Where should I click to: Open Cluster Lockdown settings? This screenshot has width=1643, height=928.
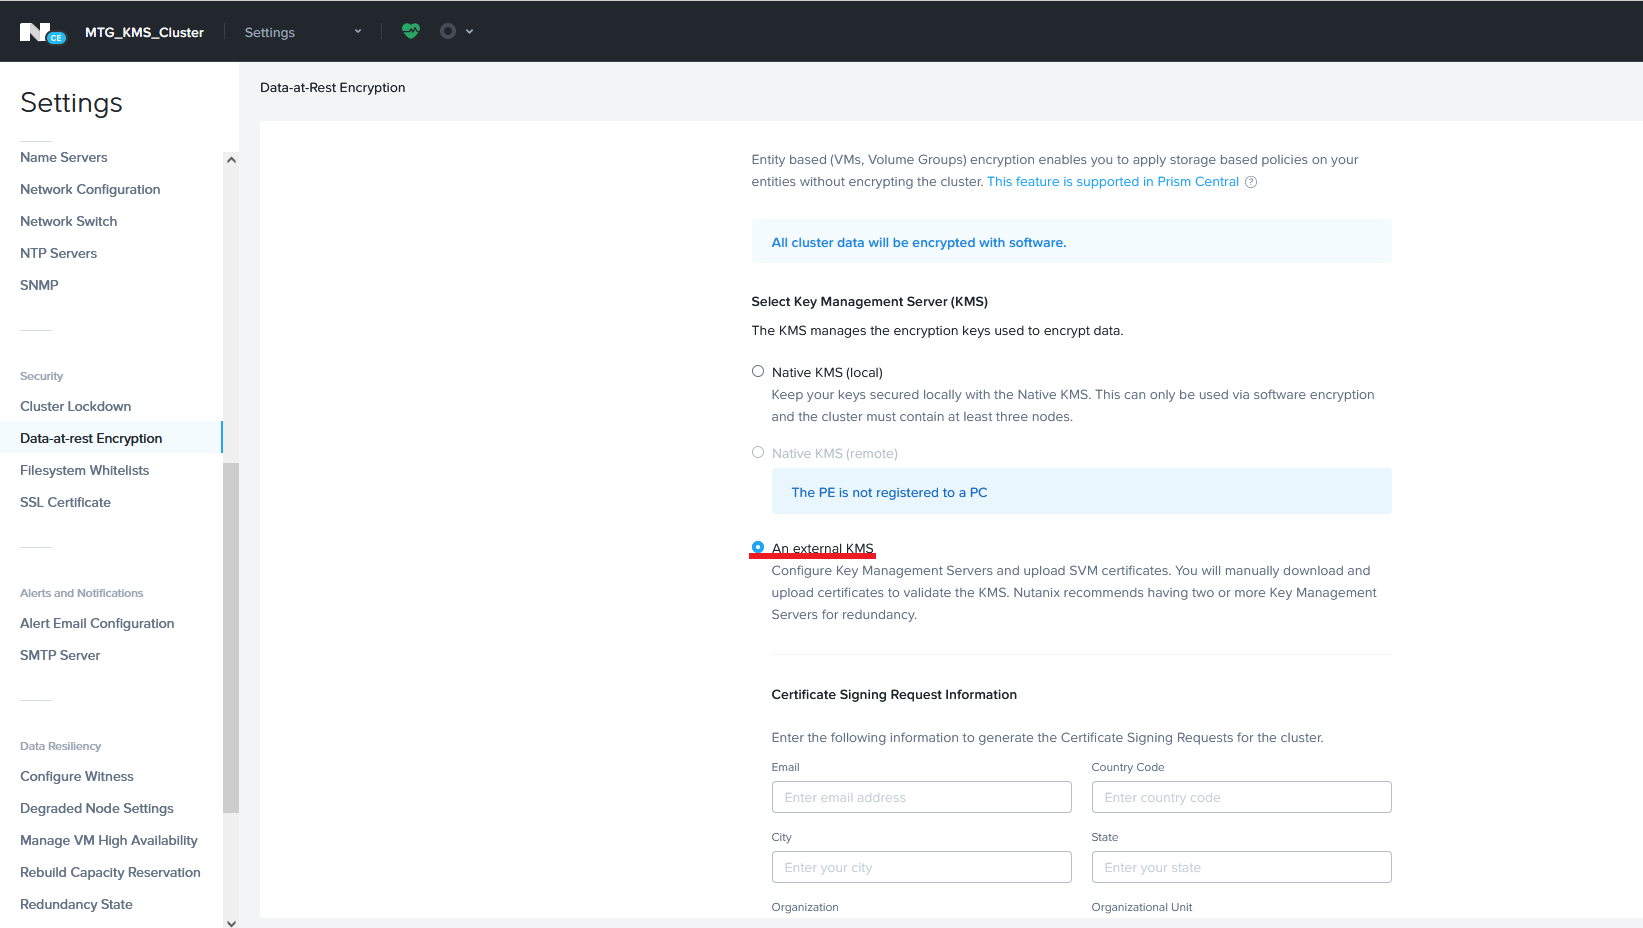point(76,406)
